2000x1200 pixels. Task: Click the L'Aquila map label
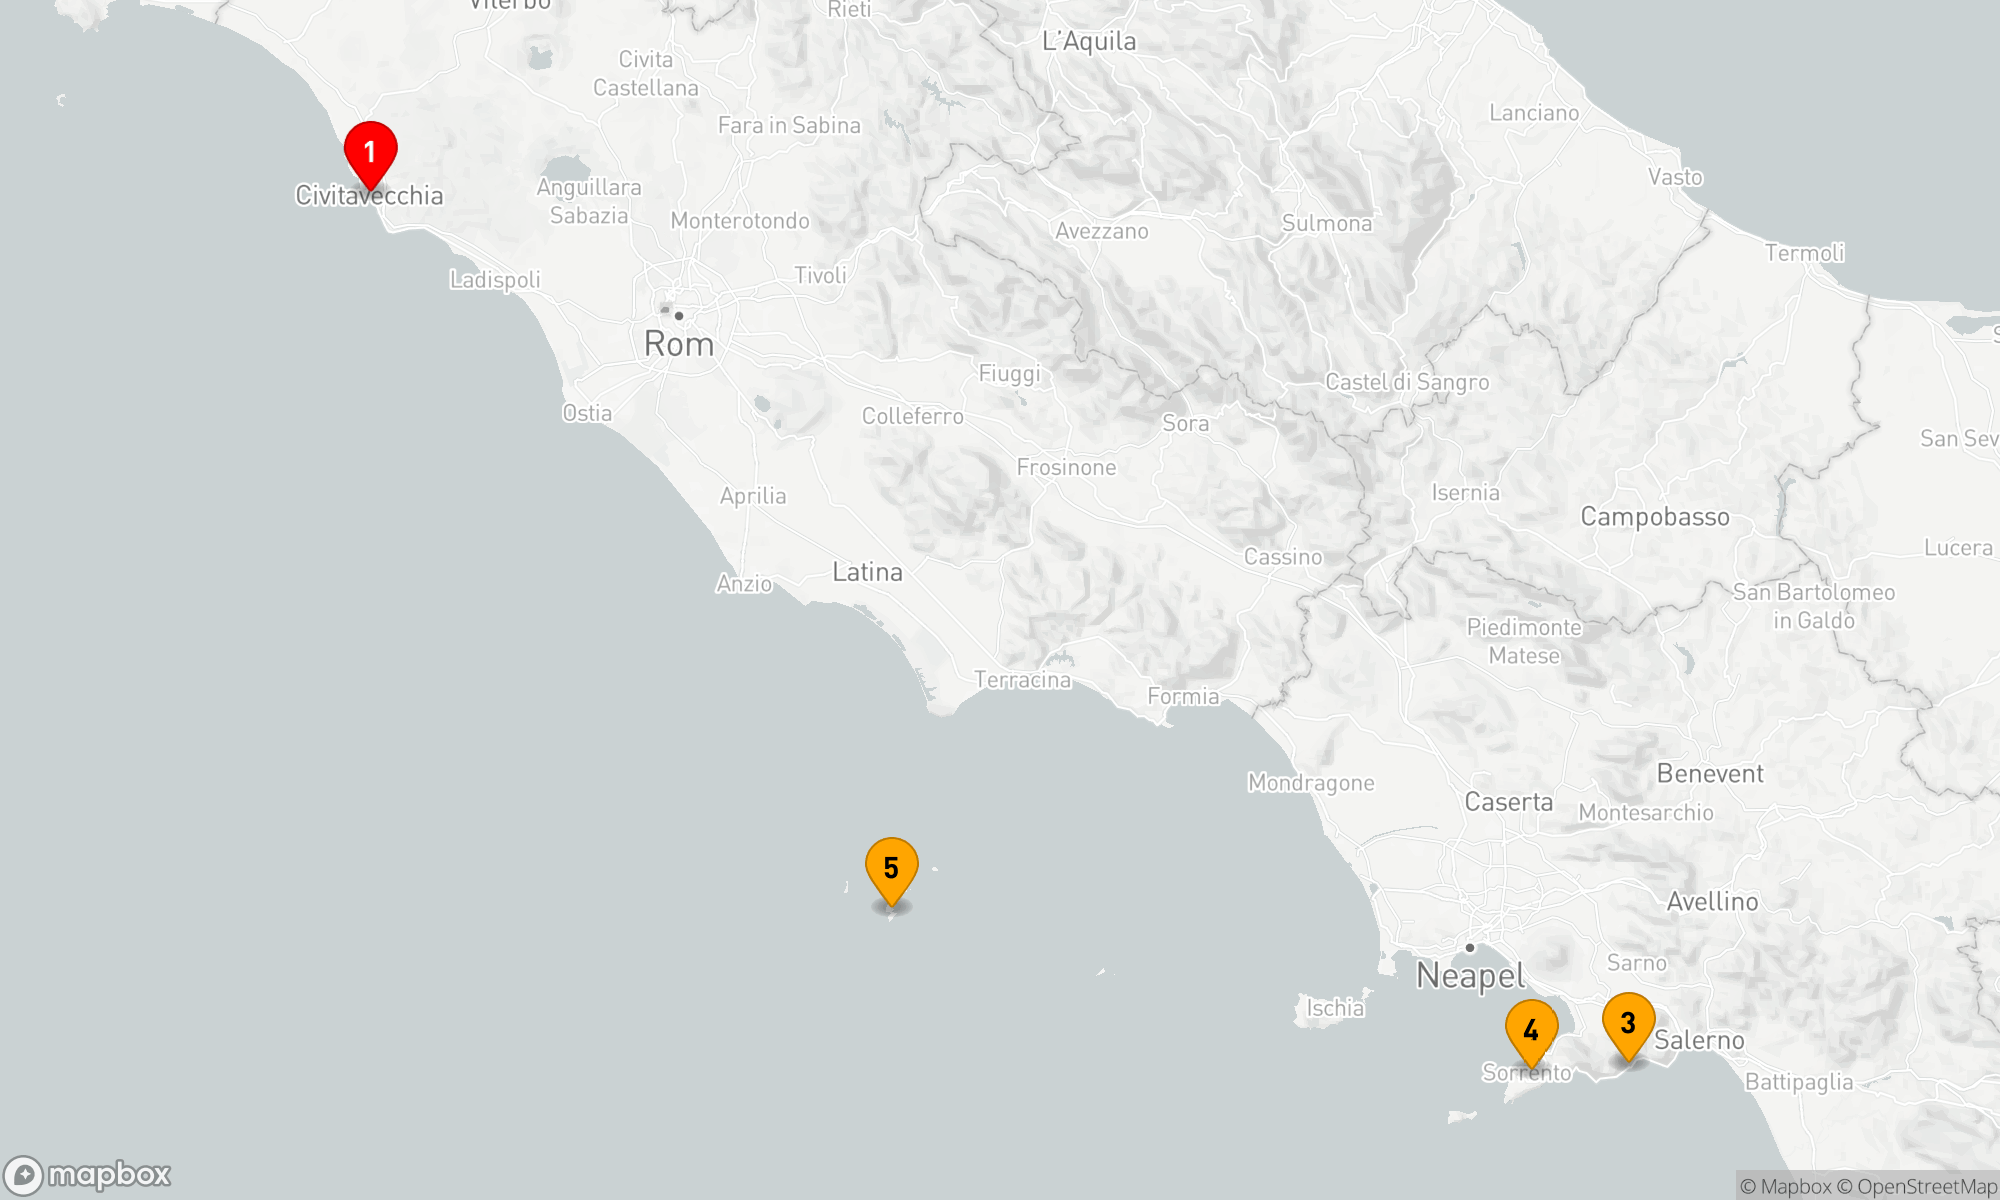coord(1089,41)
